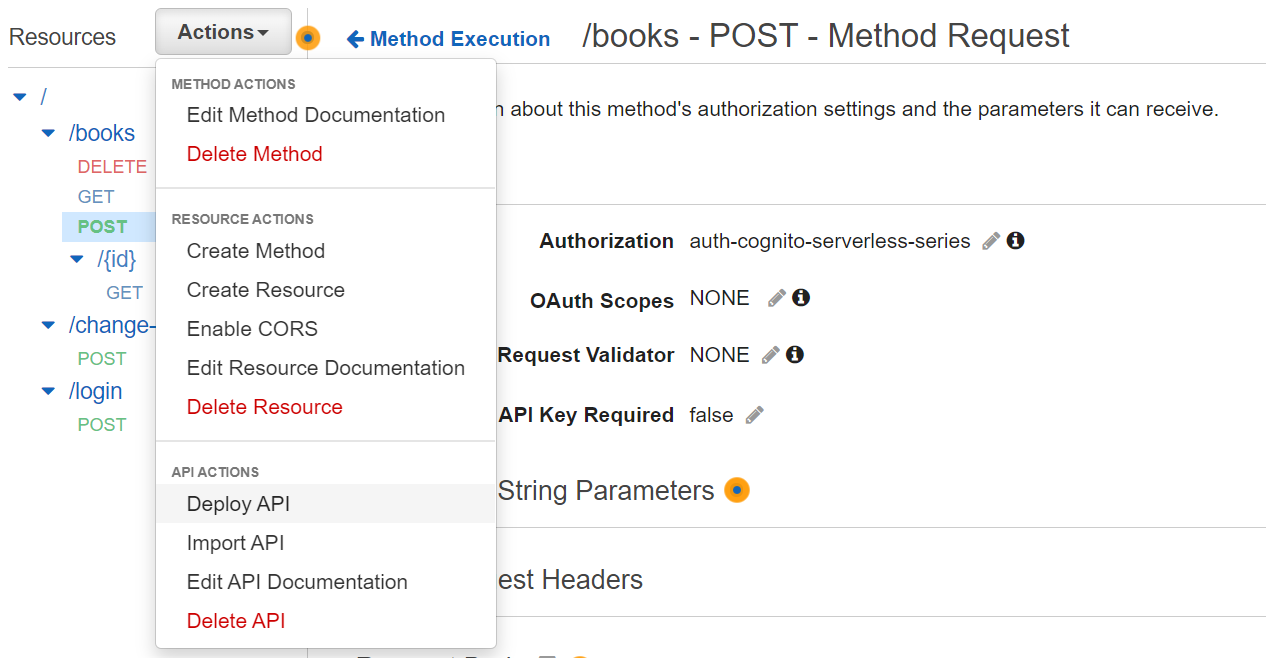Viewport: 1266px width, 658px height.
Task: Select DELETE method under /books
Action: pos(112,167)
